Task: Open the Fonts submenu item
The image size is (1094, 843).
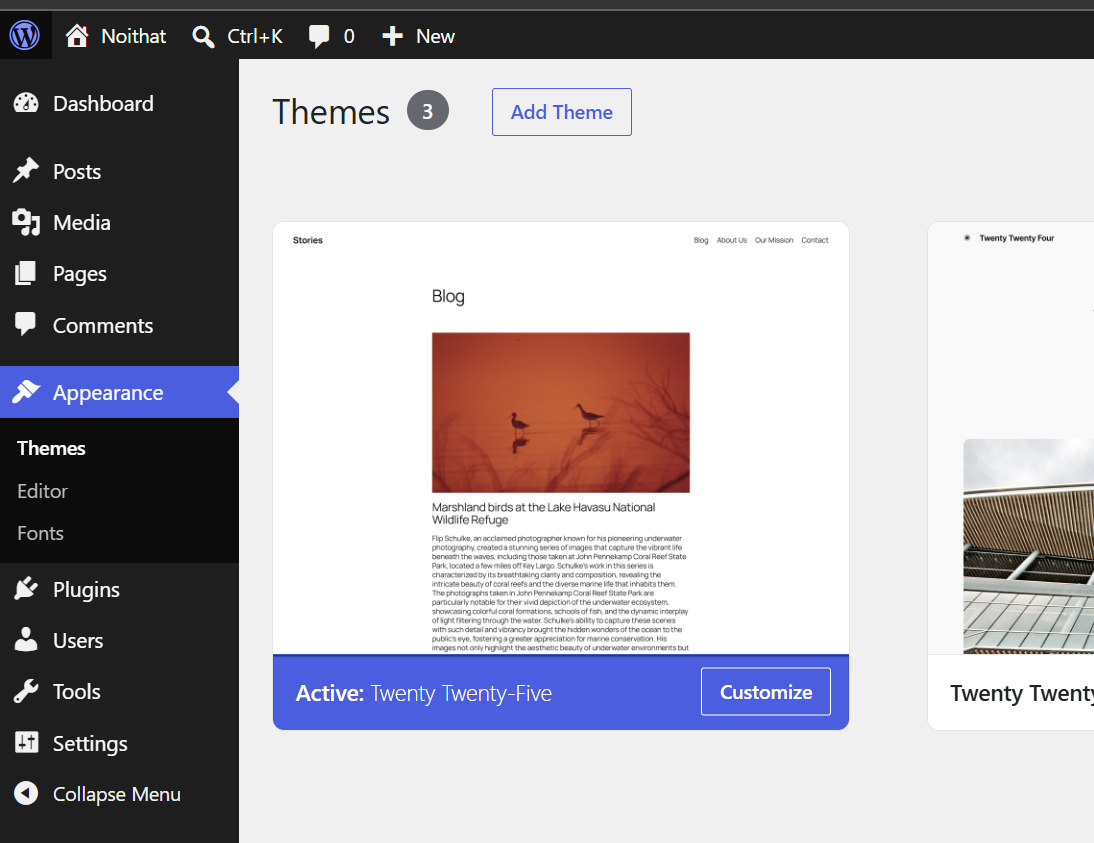Action: click(x=40, y=533)
